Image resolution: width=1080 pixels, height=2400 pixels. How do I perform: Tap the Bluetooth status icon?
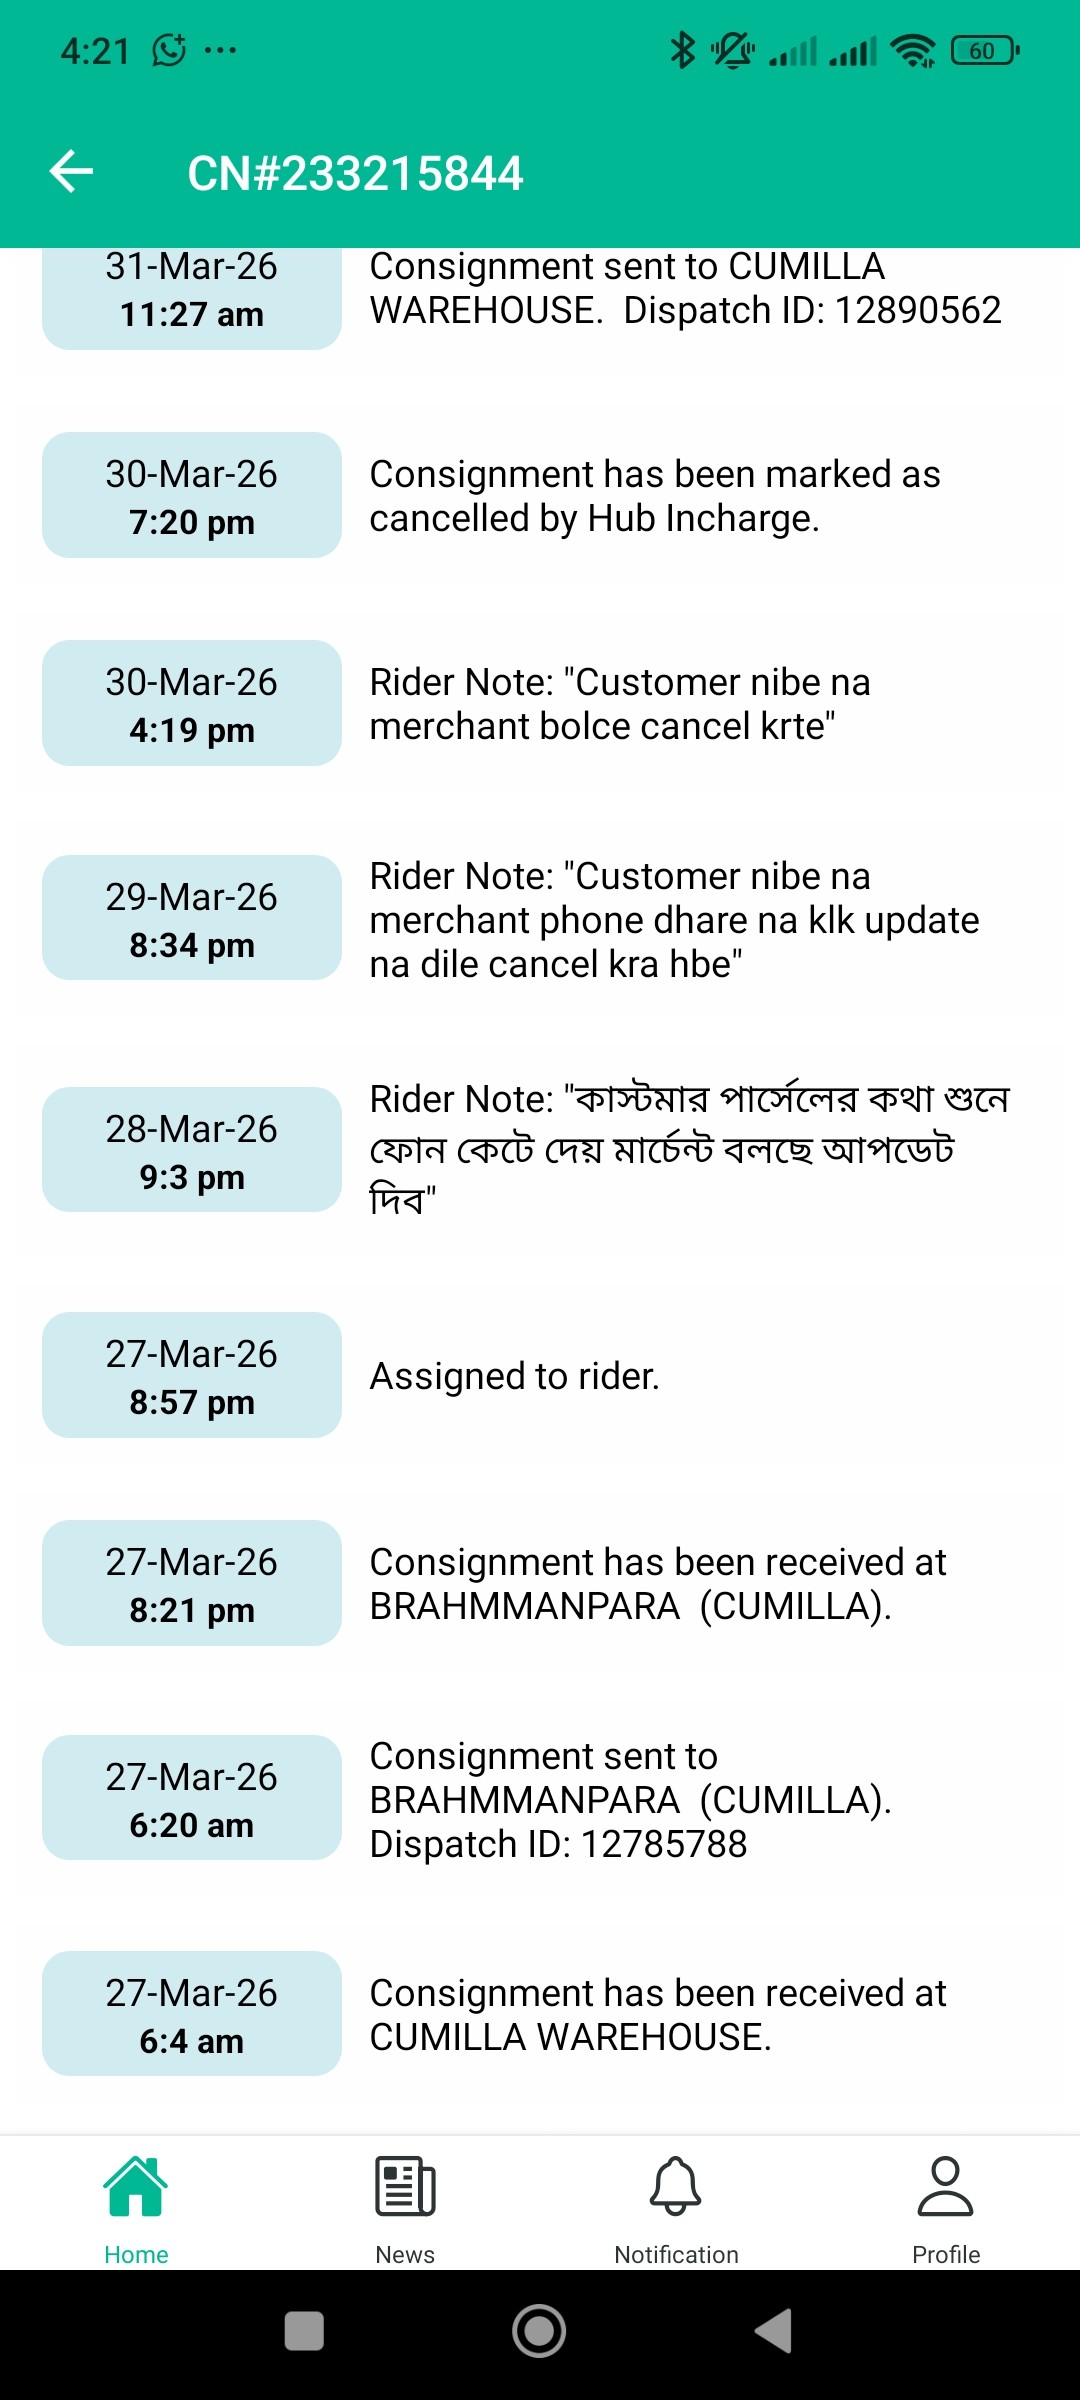(682, 50)
